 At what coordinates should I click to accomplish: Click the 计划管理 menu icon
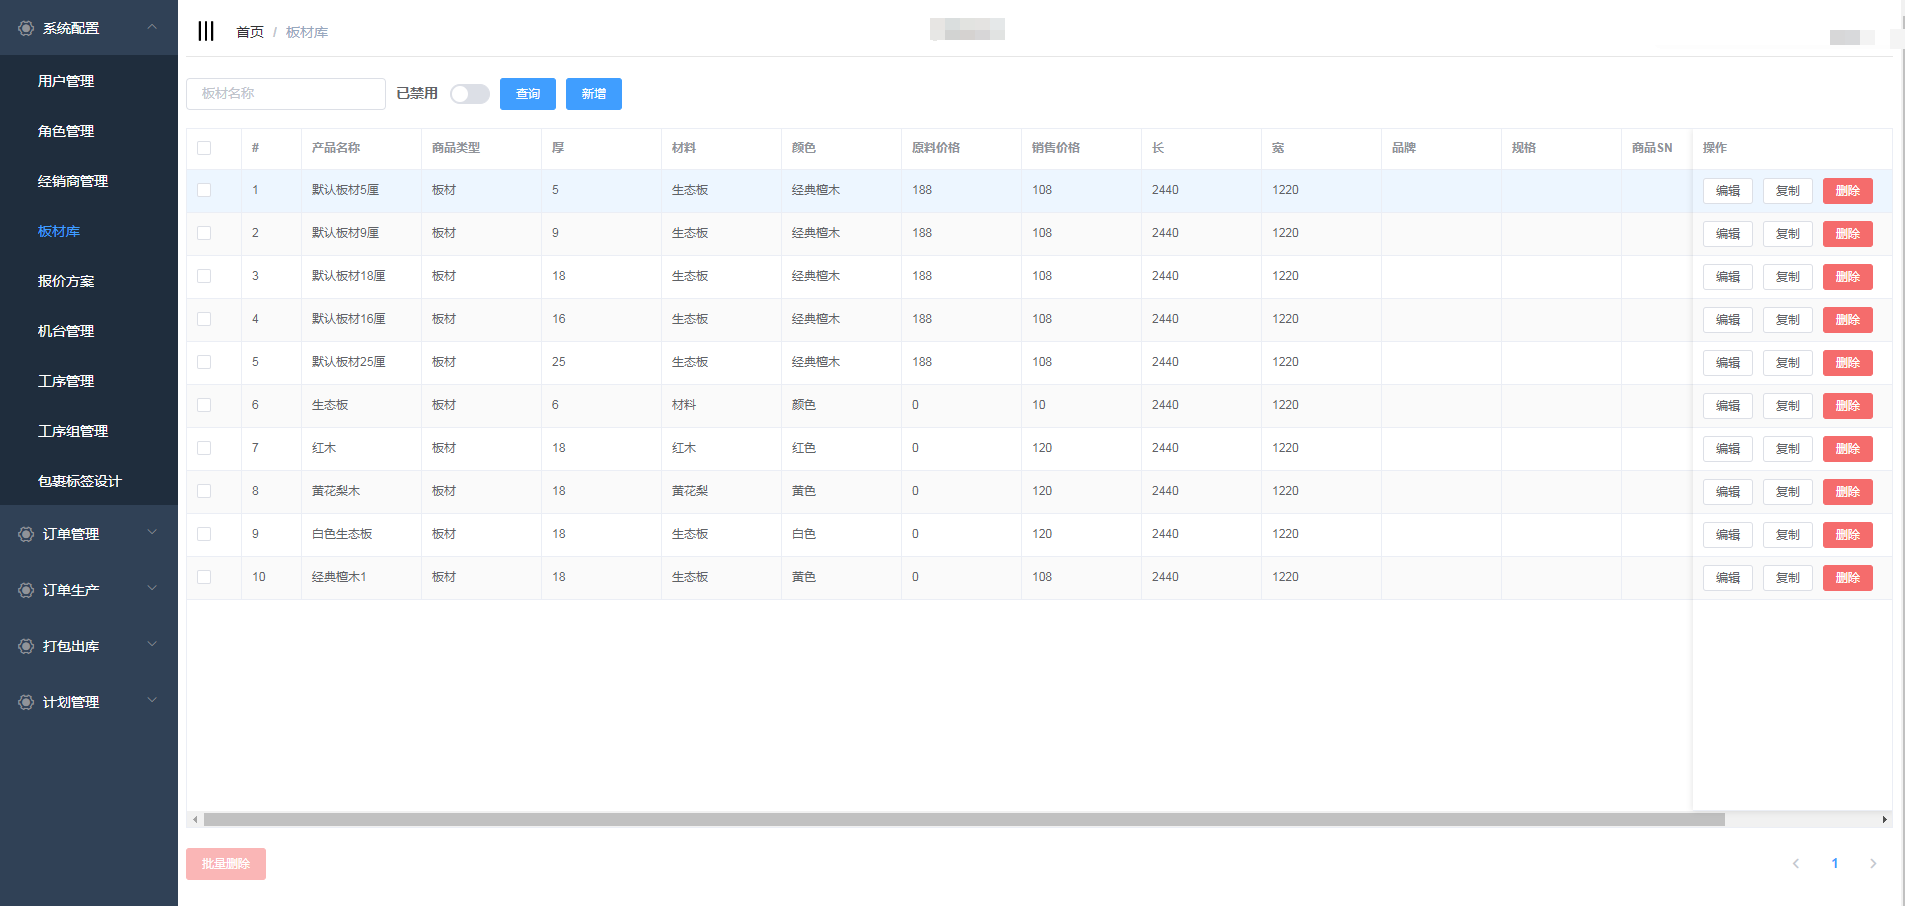[26, 702]
